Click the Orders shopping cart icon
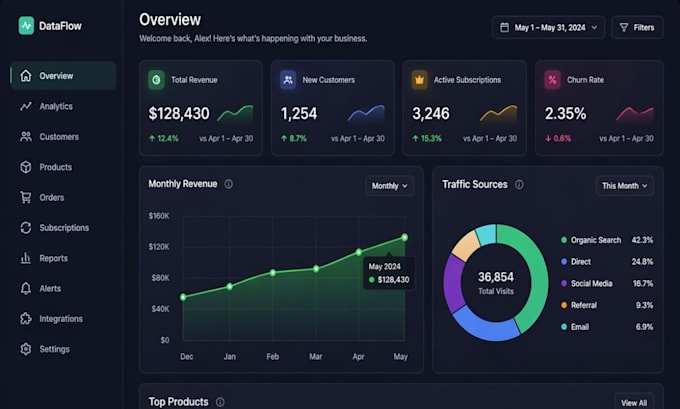680x409 pixels. coord(26,197)
